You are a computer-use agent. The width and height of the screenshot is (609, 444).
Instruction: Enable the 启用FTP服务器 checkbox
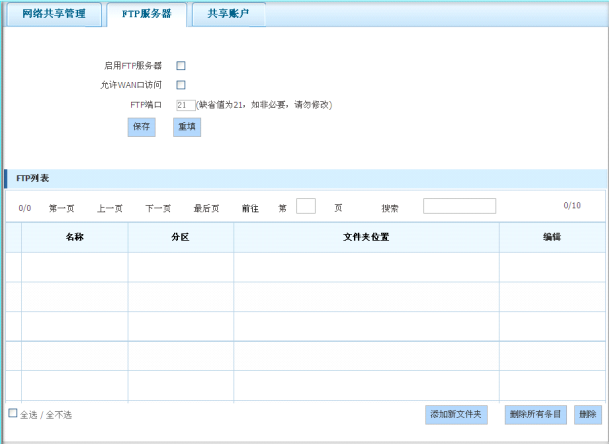(x=181, y=65)
